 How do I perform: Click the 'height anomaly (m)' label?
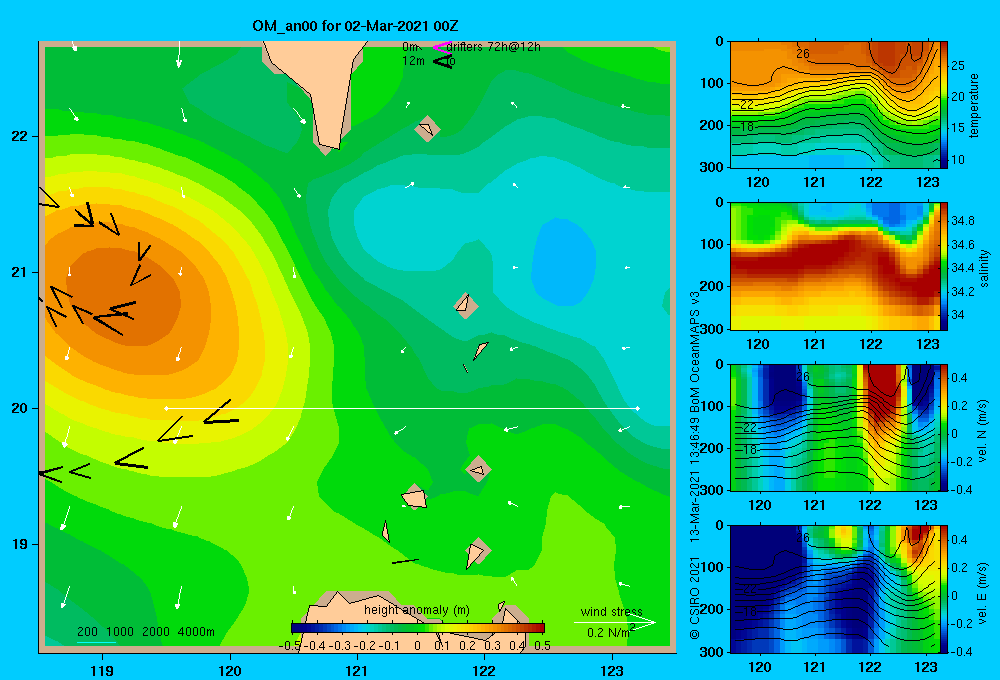pyautogui.click(x=417, y=610)
